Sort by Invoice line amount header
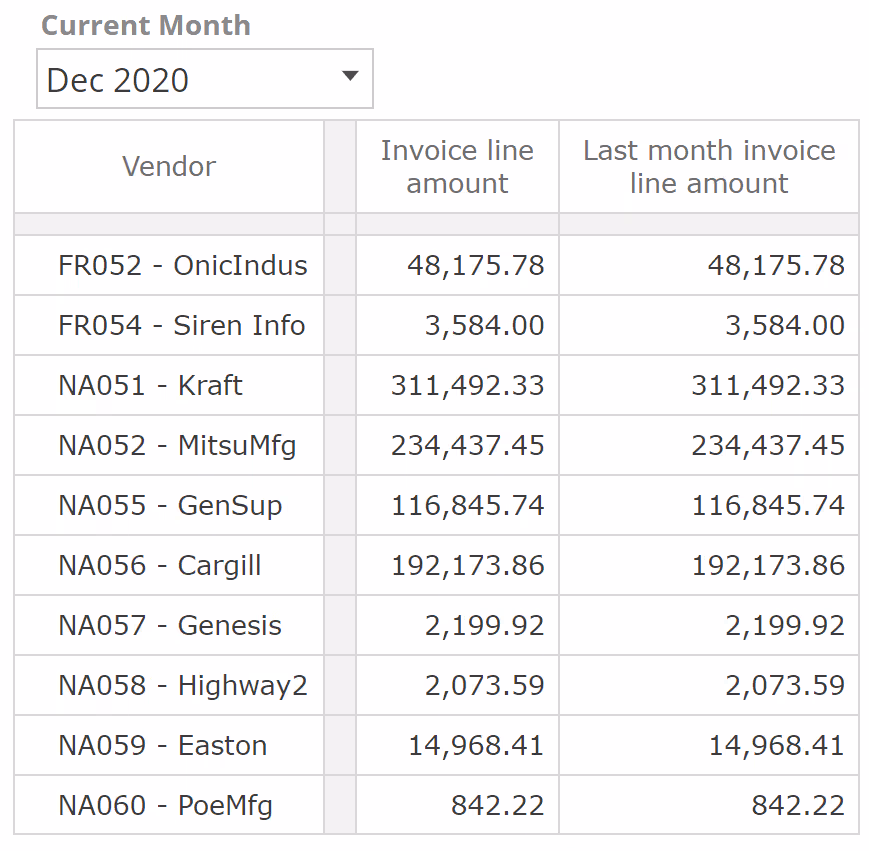 (457, 167)
